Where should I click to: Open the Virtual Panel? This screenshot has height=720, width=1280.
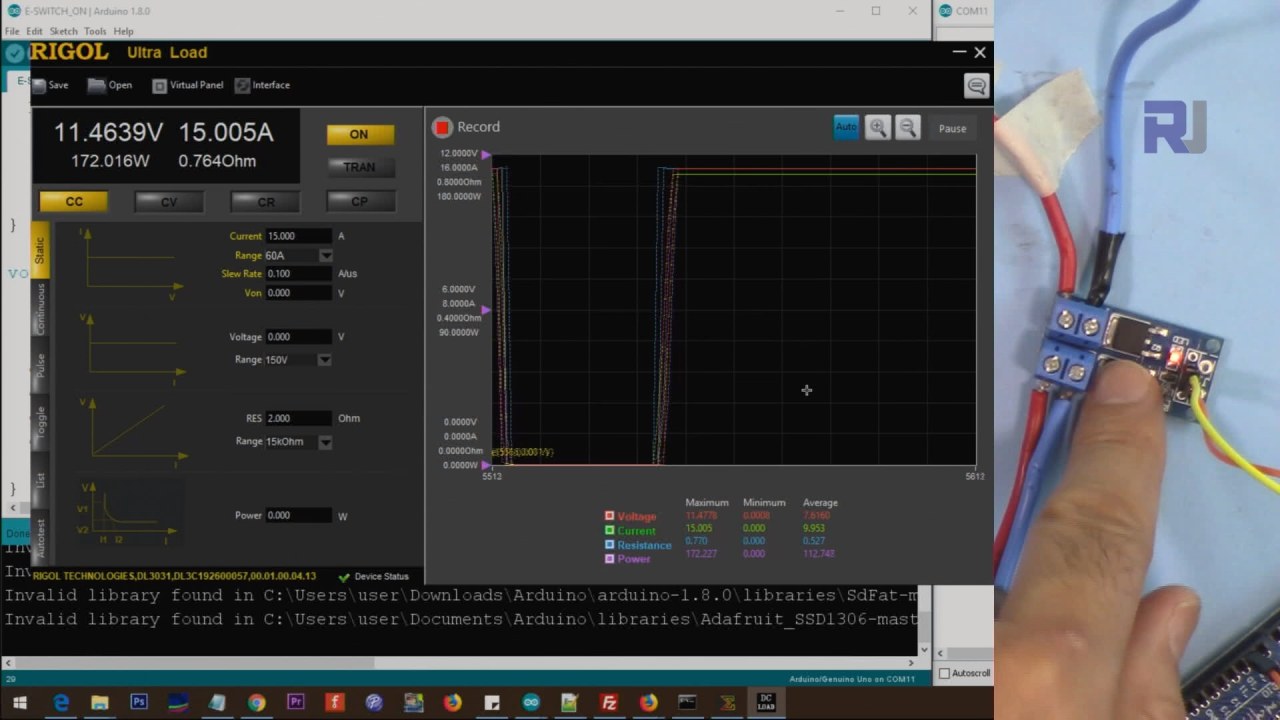point(159,86)
